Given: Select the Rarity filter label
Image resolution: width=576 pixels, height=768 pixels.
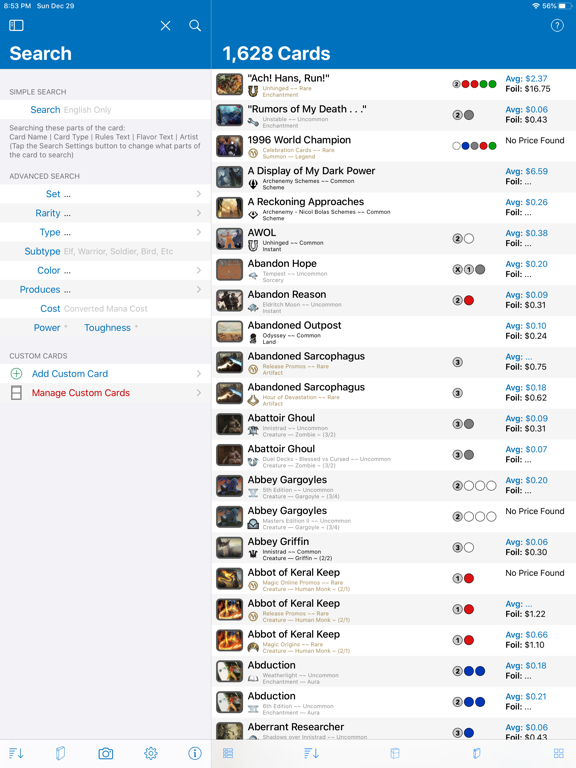Looking at the screenshot, I should (48, 213).
